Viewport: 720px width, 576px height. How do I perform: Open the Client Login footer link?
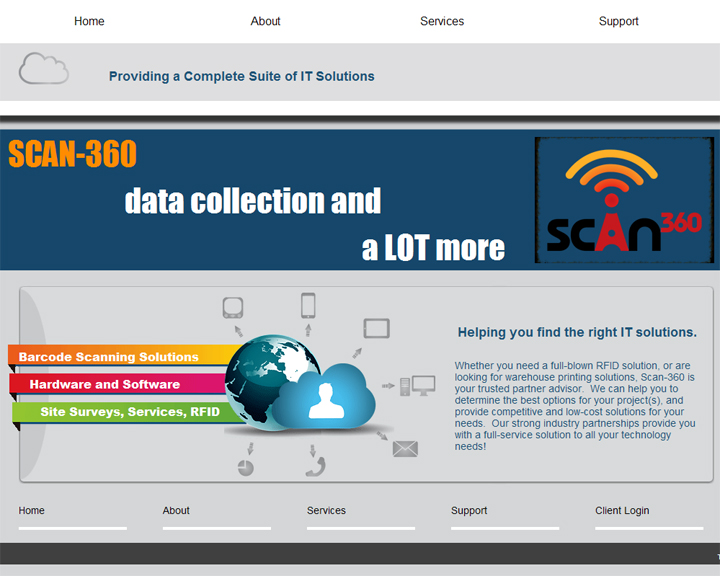[x=622, y=510]
